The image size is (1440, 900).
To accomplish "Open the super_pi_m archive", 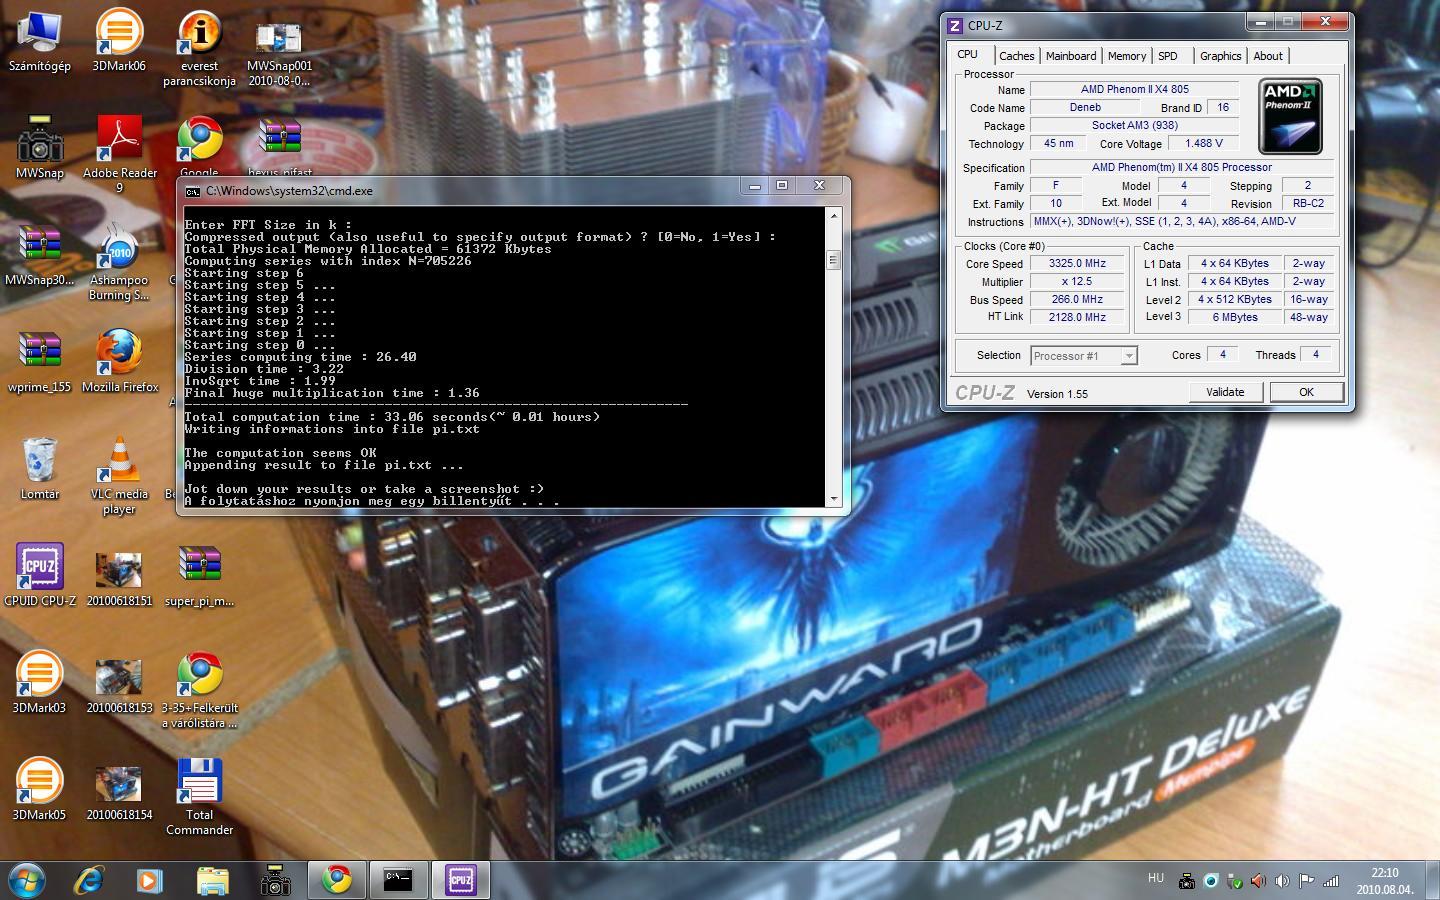I will [199, 575].
